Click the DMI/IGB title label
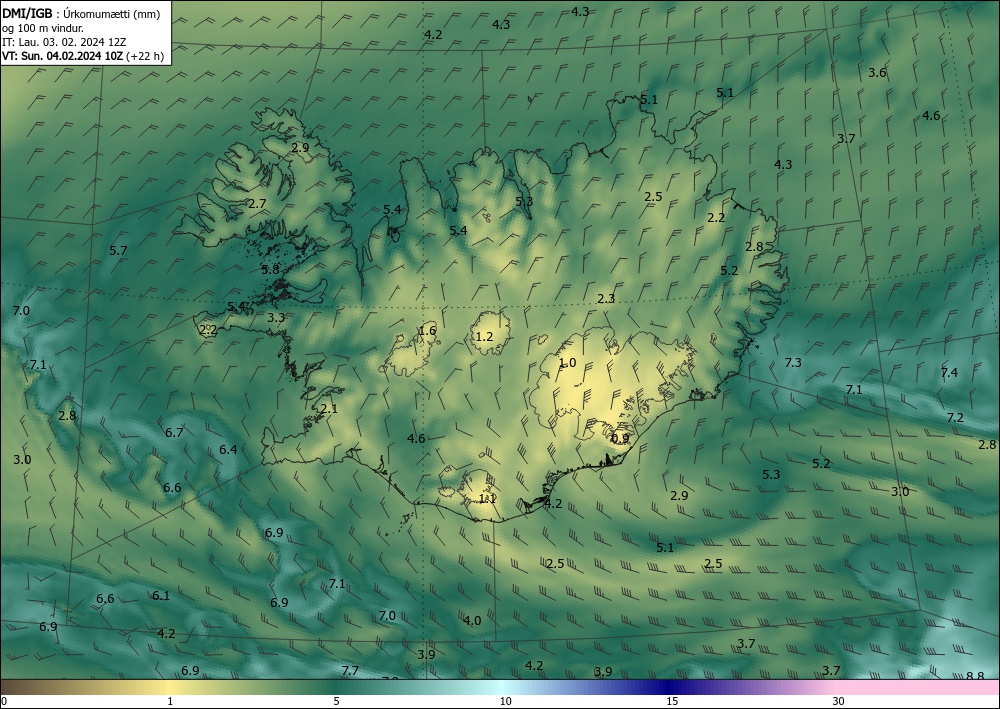1000x709 pixels. click(27, 14)
